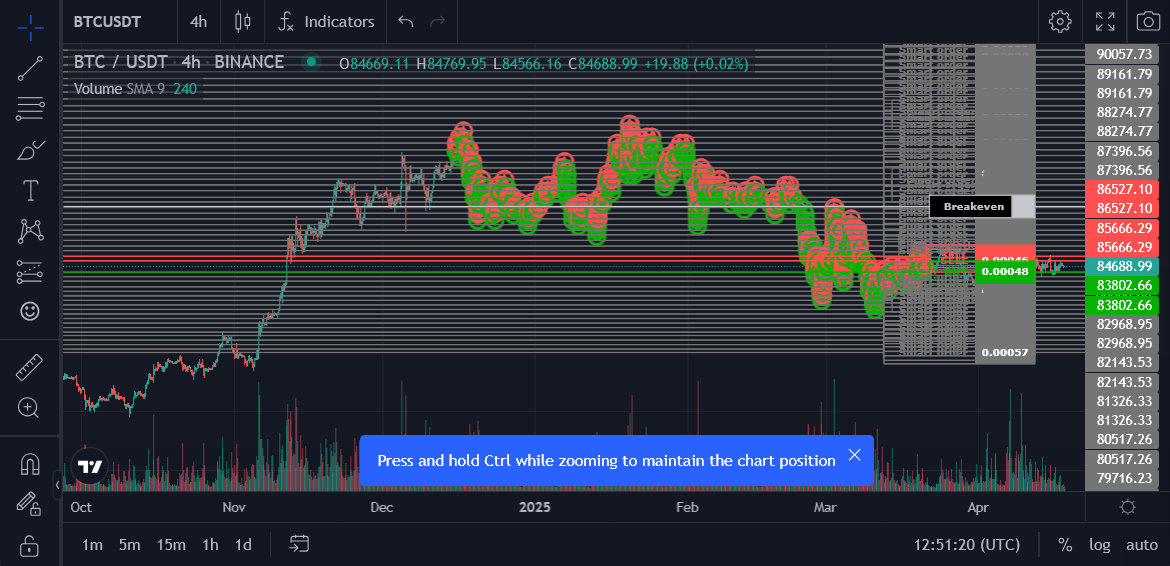Undo the last chart action

406,22
